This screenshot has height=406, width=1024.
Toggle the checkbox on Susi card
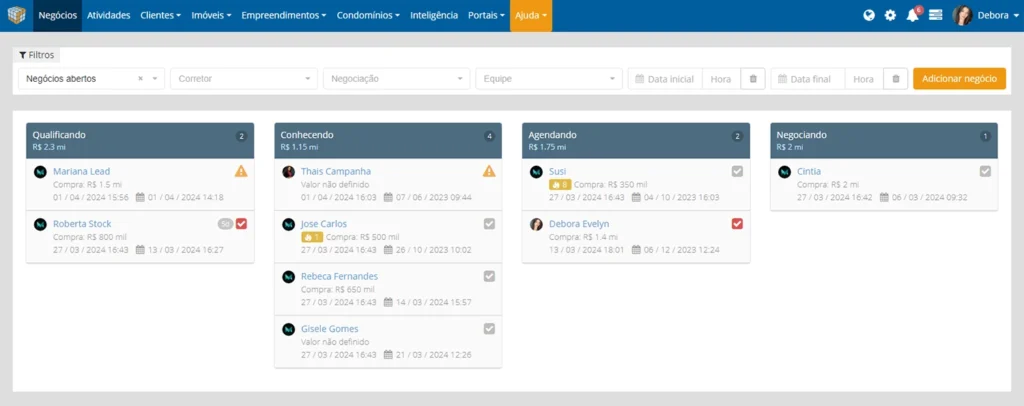point(737,172)
